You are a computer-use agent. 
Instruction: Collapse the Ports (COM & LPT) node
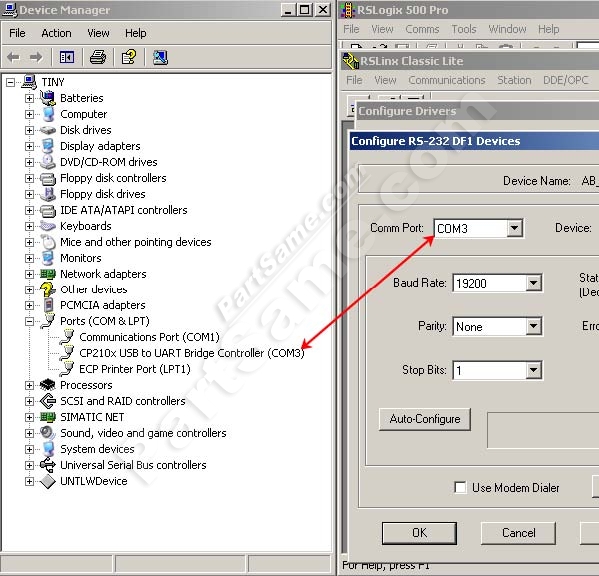29,321
